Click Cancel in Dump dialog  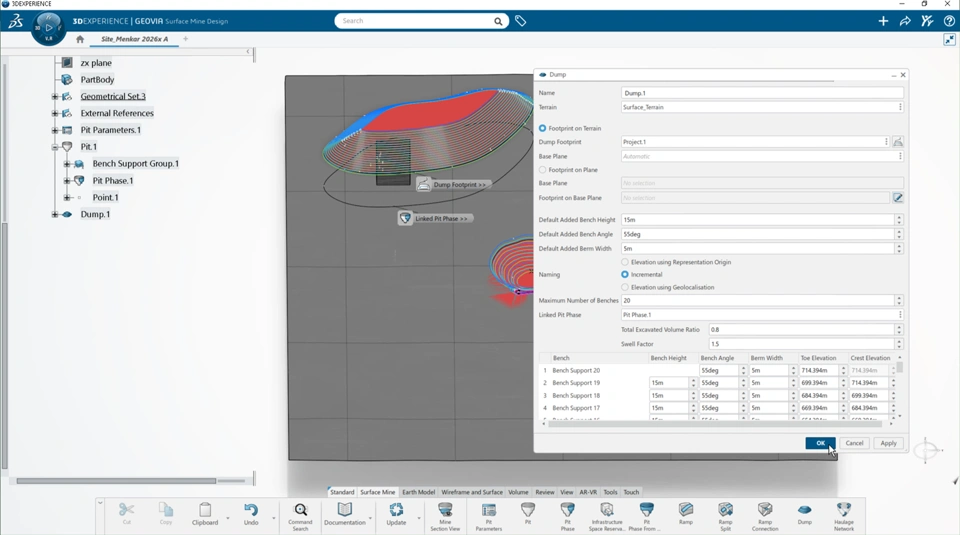pos(854,443)
